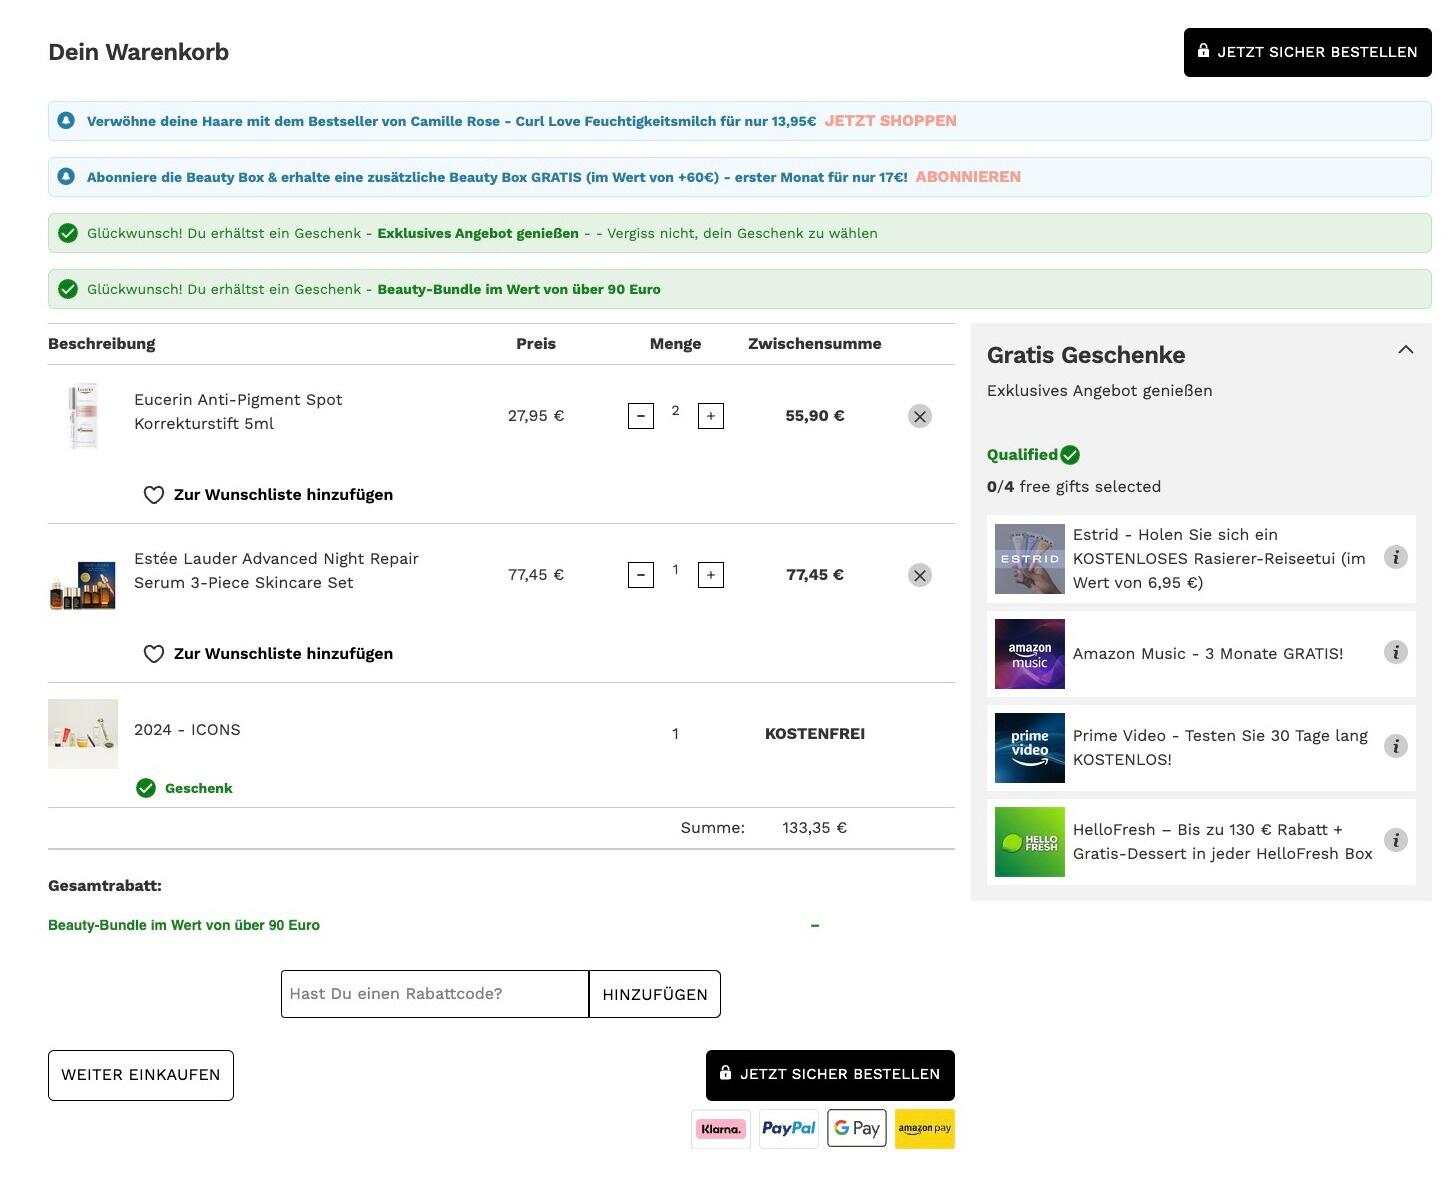The width and height of the screenshot is (1456, 1184).
Task: Click the Amazon Pay payment icon
Action: (925, 1129)
